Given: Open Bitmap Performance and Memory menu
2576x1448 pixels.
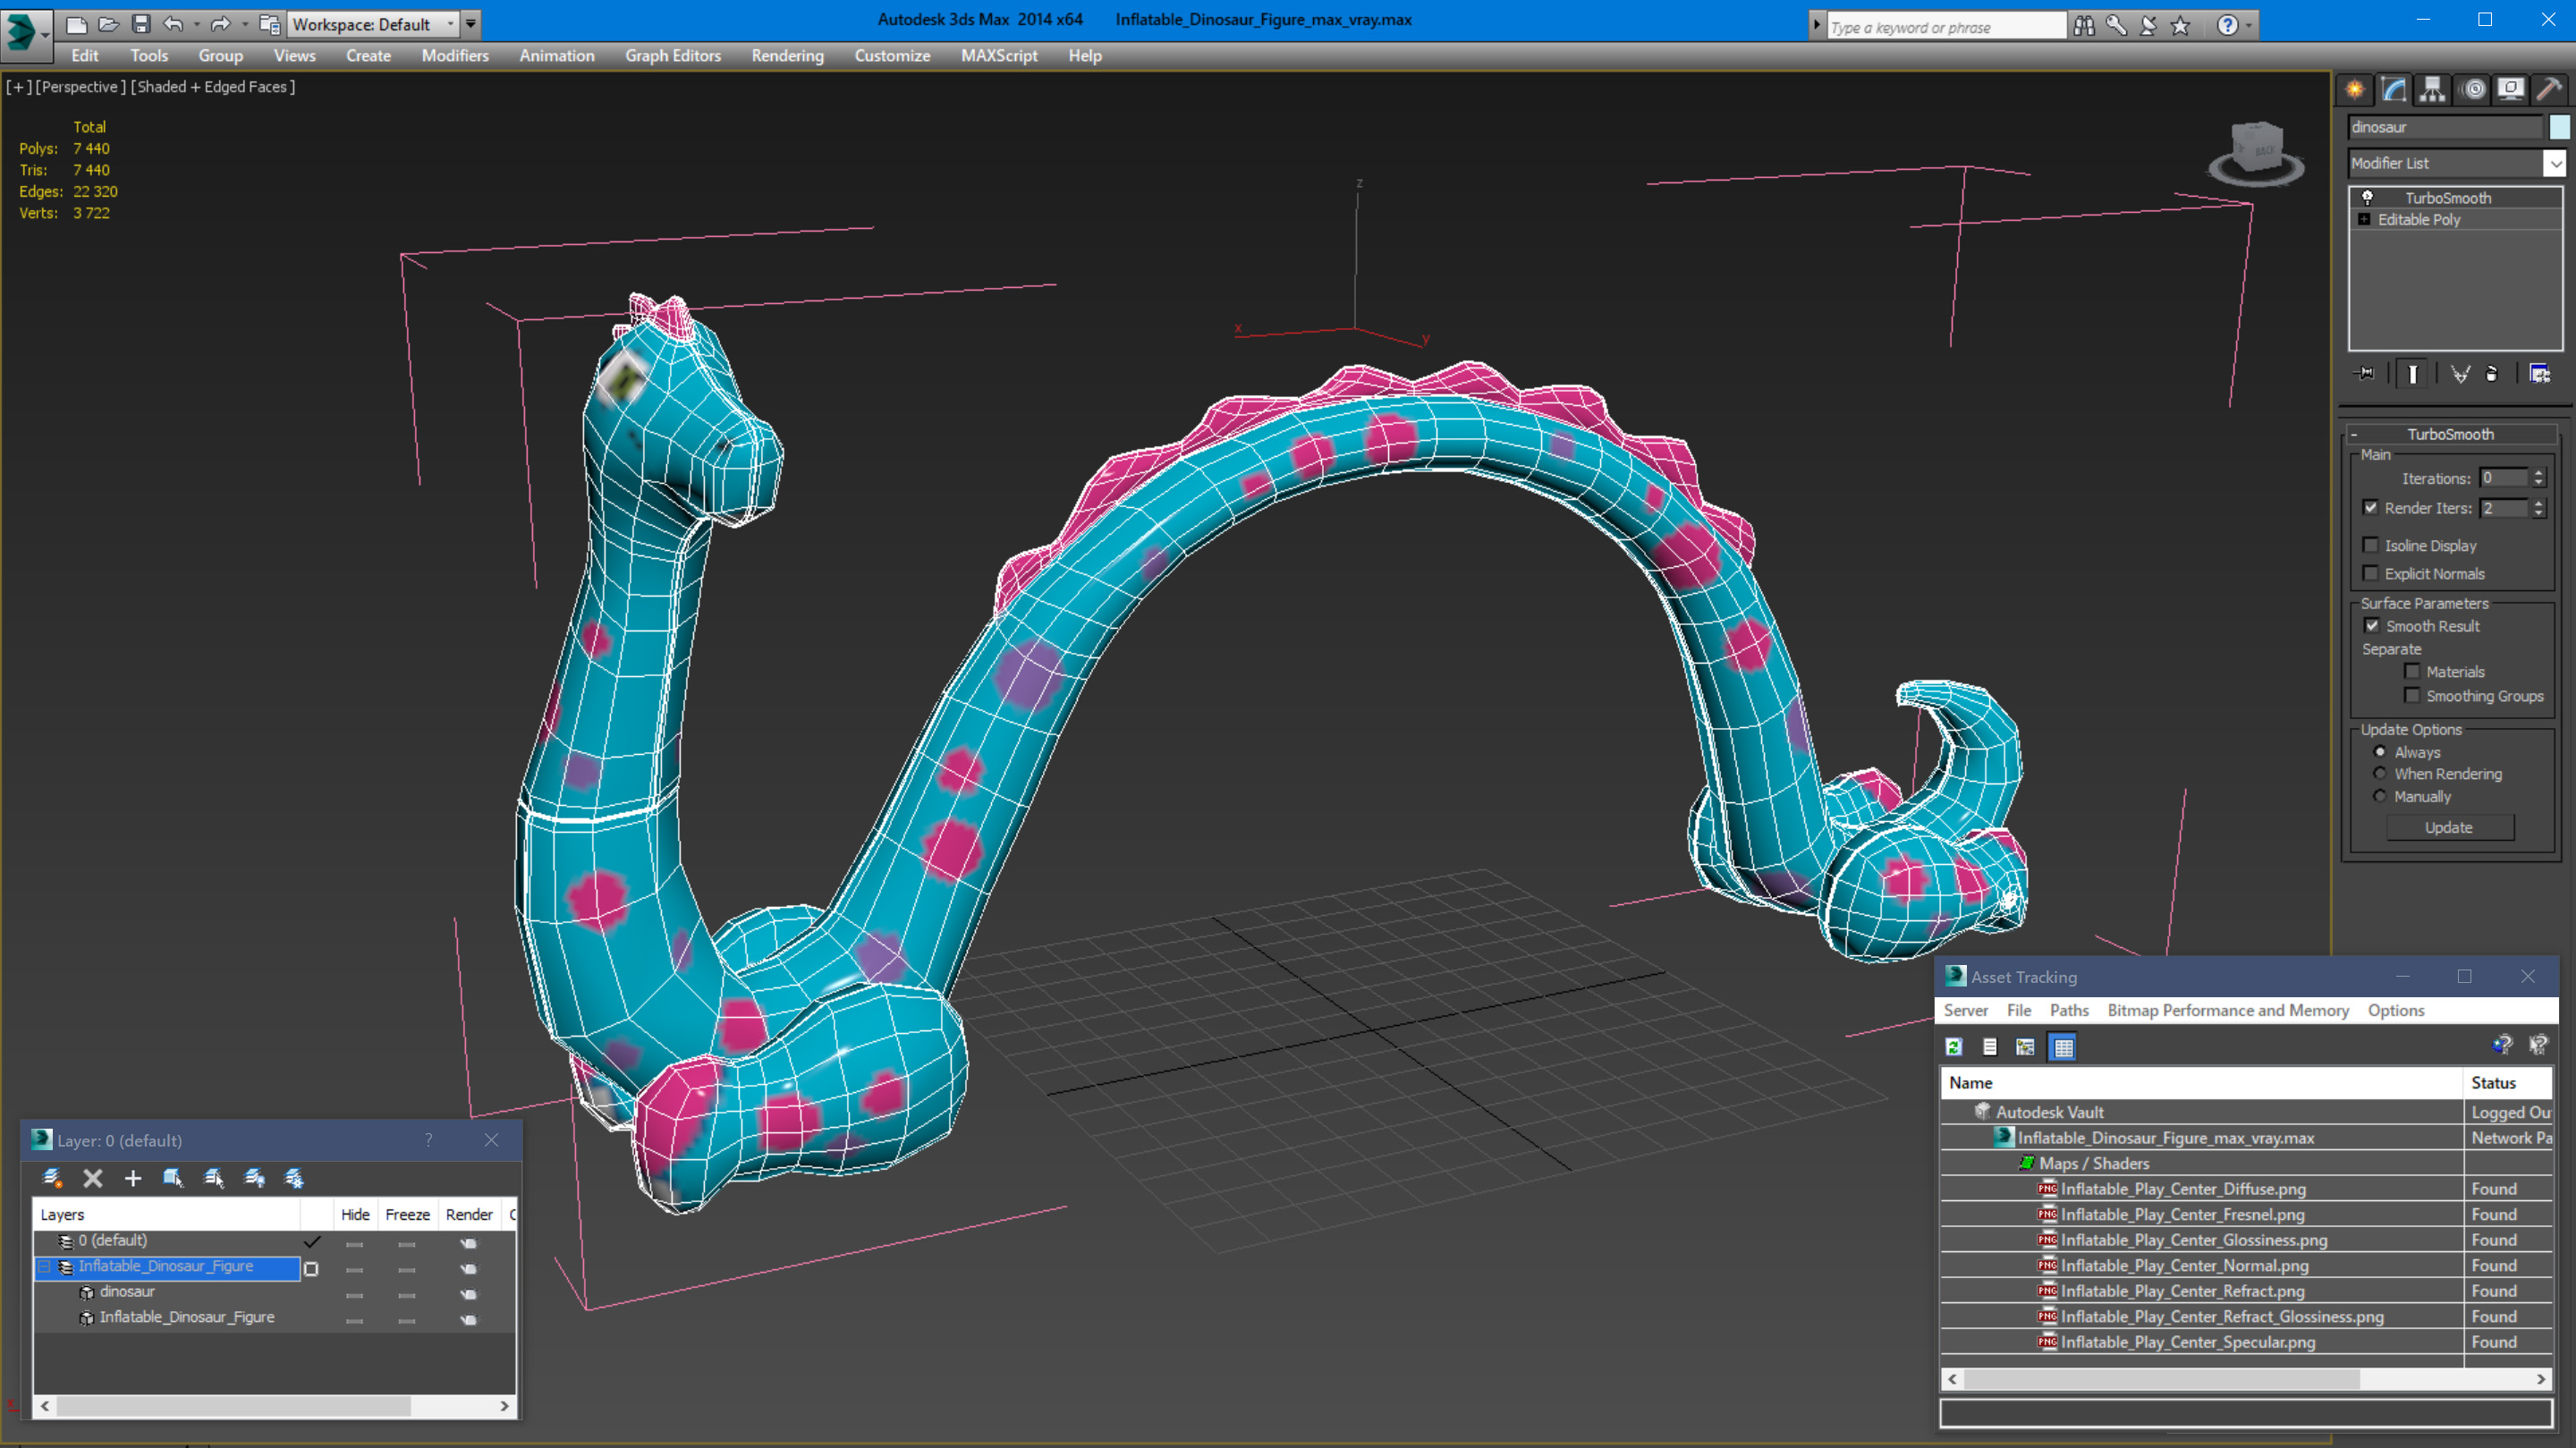Looking at the screenshot, I should [x=2228, y=1010].
